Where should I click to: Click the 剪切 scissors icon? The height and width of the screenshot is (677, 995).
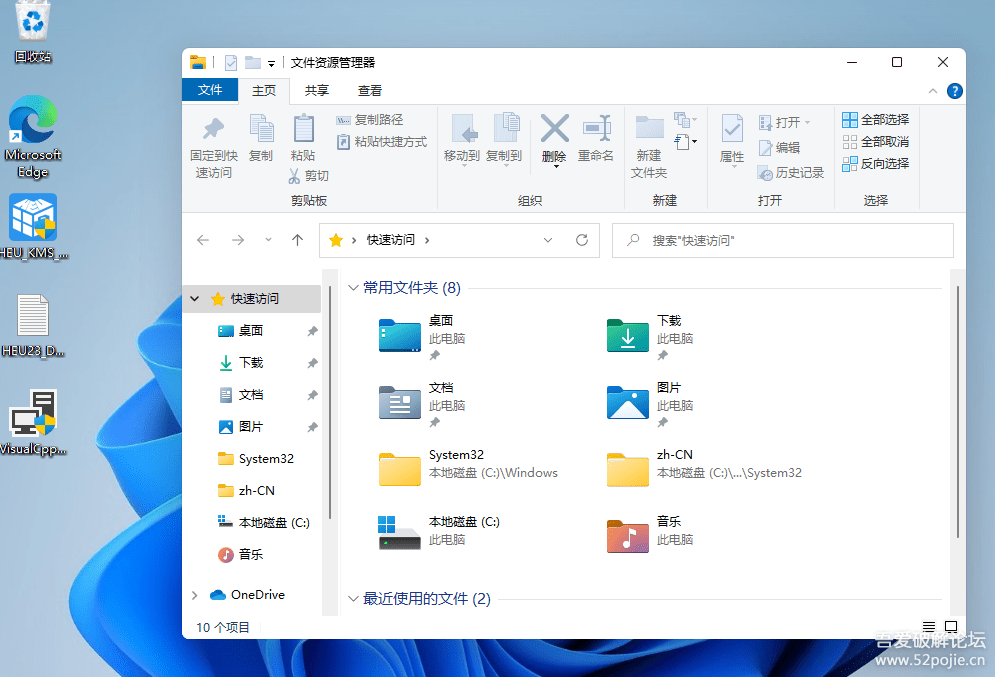[x=294, y=176]
